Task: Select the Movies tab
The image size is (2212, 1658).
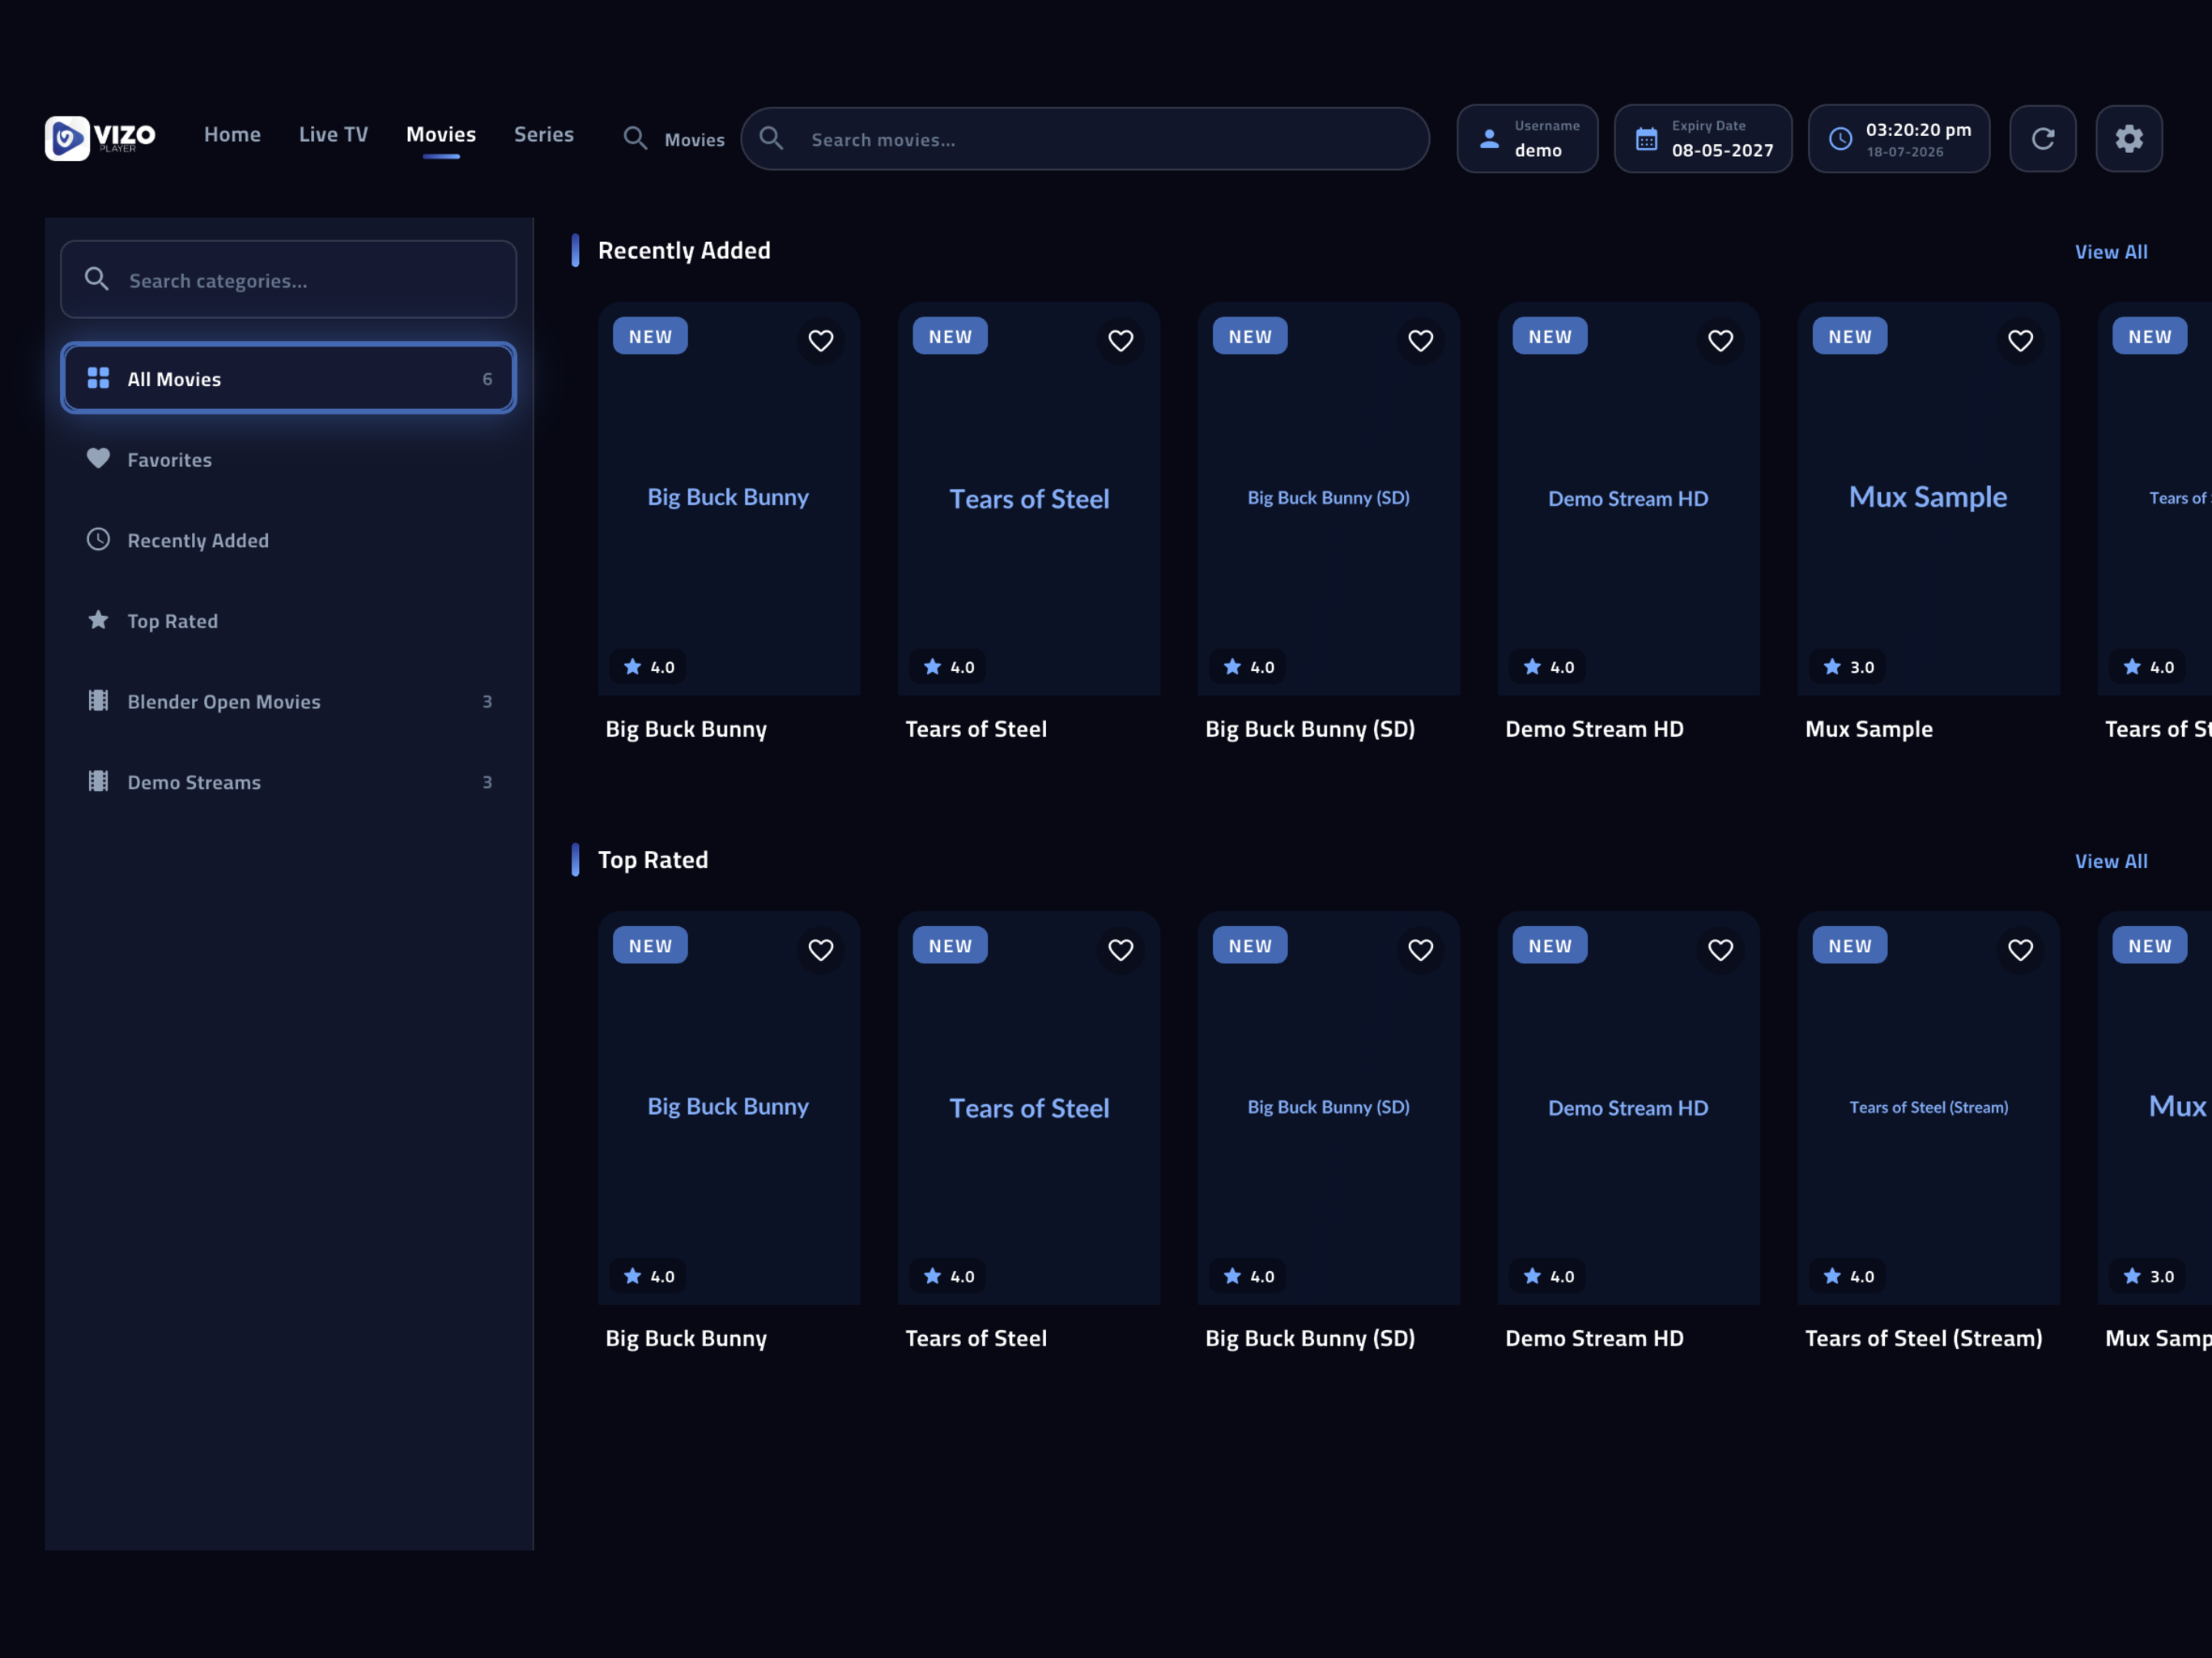Action: coord(441,134)
